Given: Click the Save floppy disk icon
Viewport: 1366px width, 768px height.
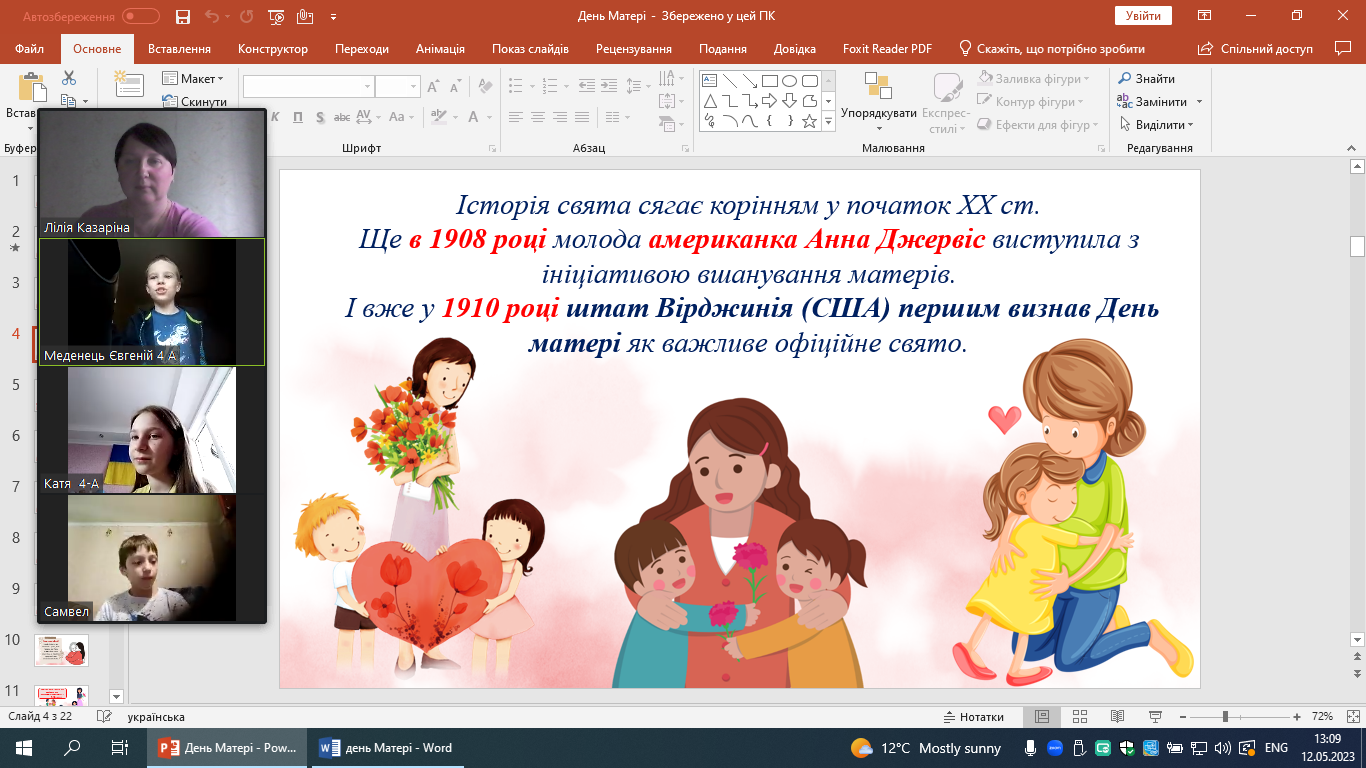Looking at the screenshot, I should tap(182, 16).
